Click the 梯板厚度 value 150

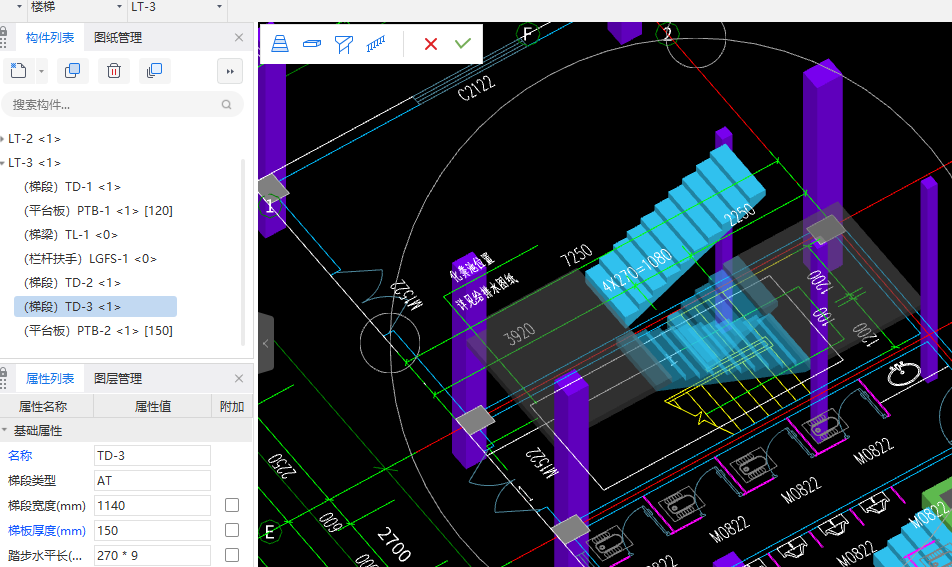click(x=152, y=531)
